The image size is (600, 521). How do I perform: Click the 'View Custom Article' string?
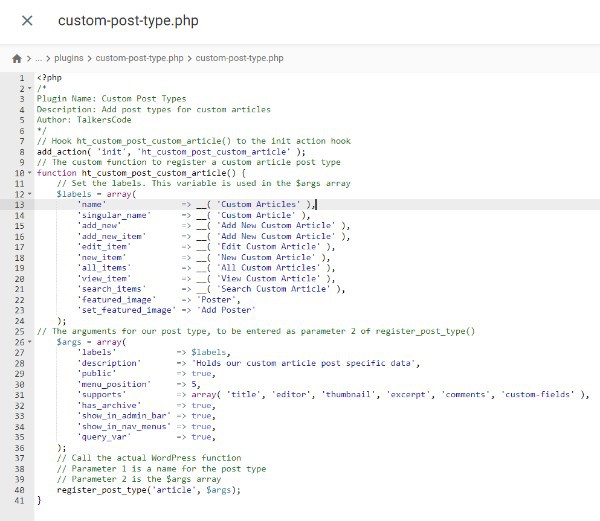(x=269, y=278)
